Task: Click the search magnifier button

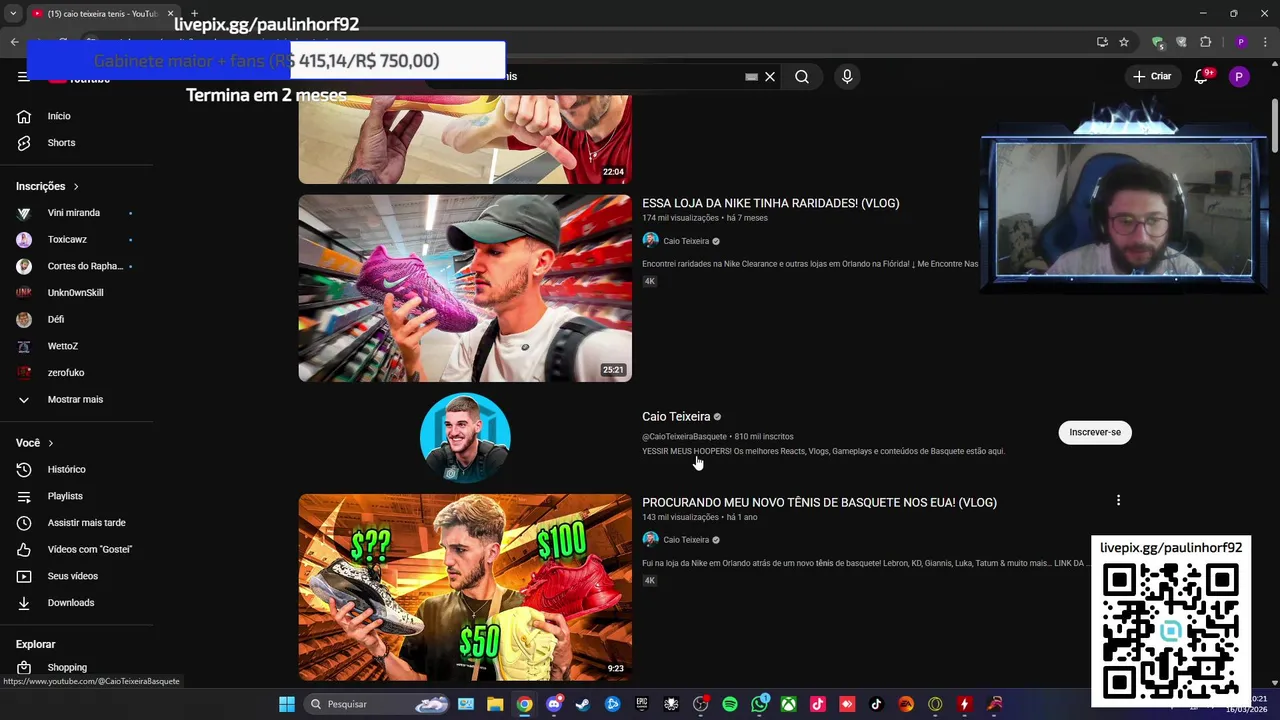Action: tap(802, 77)
